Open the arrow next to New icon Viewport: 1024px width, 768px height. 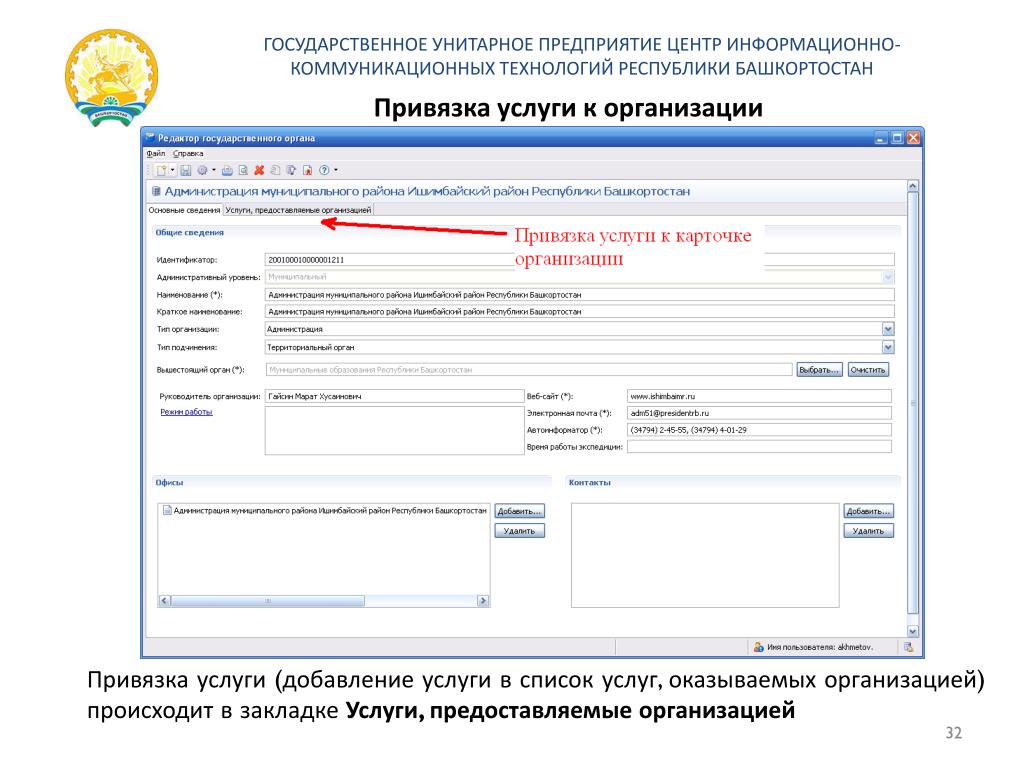coord(173,170)
